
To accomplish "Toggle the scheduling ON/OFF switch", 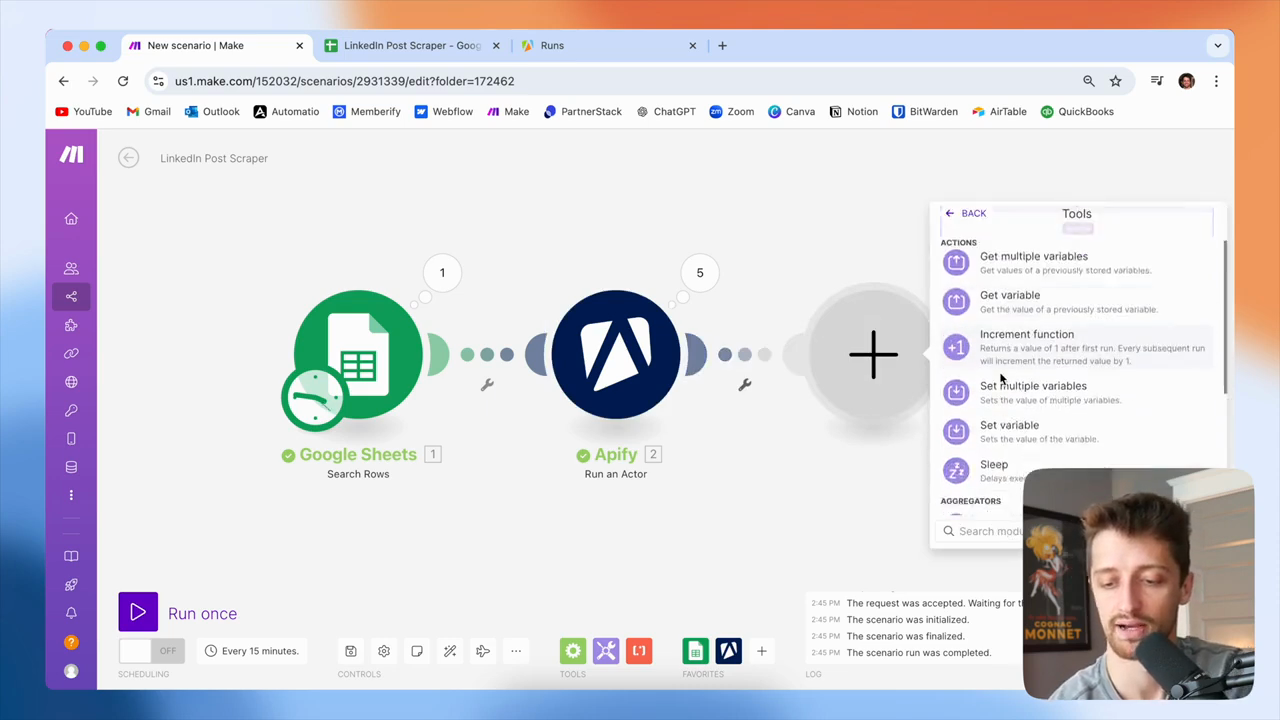I will pos(151,651).
